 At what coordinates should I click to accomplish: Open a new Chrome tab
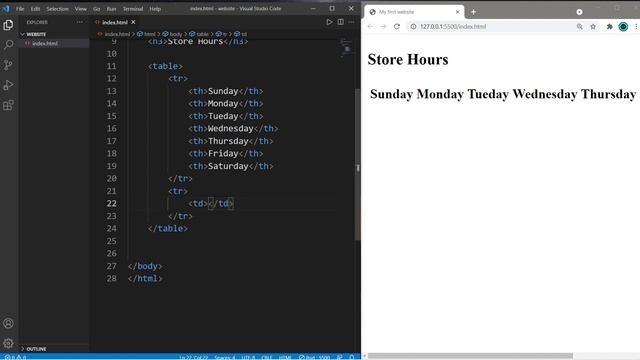click(x=473, y=12)
